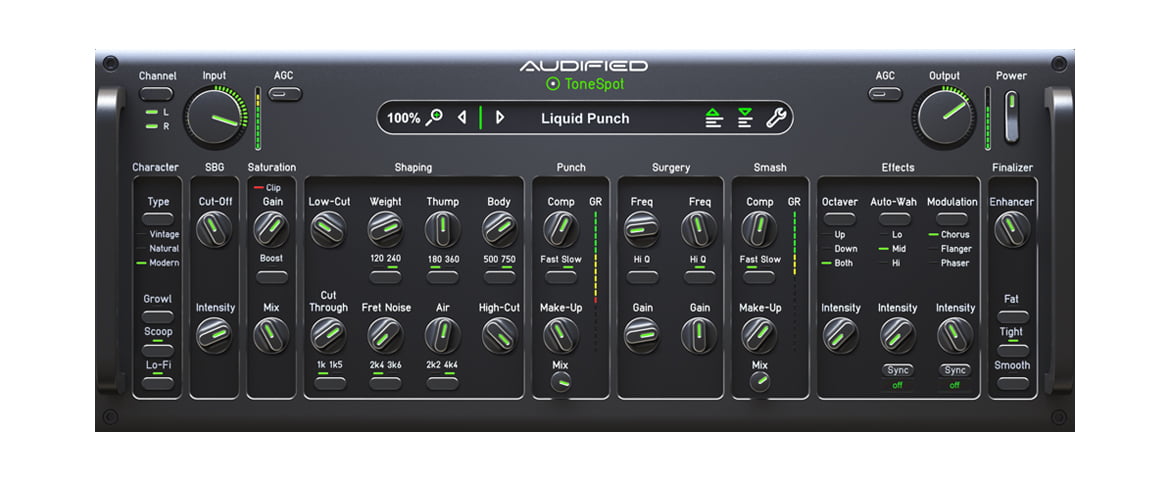The height and width of the screenshot is (480, 1170).
Task: Click the load preset up-arrow icon
Action: [714, 117]
